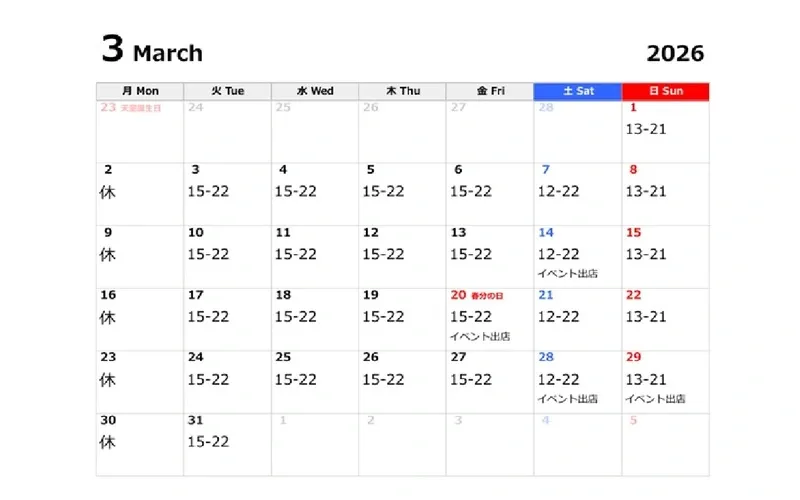Click the Thu column header
The width and height of the screenshot is (800, 500).
click(402, 91)
